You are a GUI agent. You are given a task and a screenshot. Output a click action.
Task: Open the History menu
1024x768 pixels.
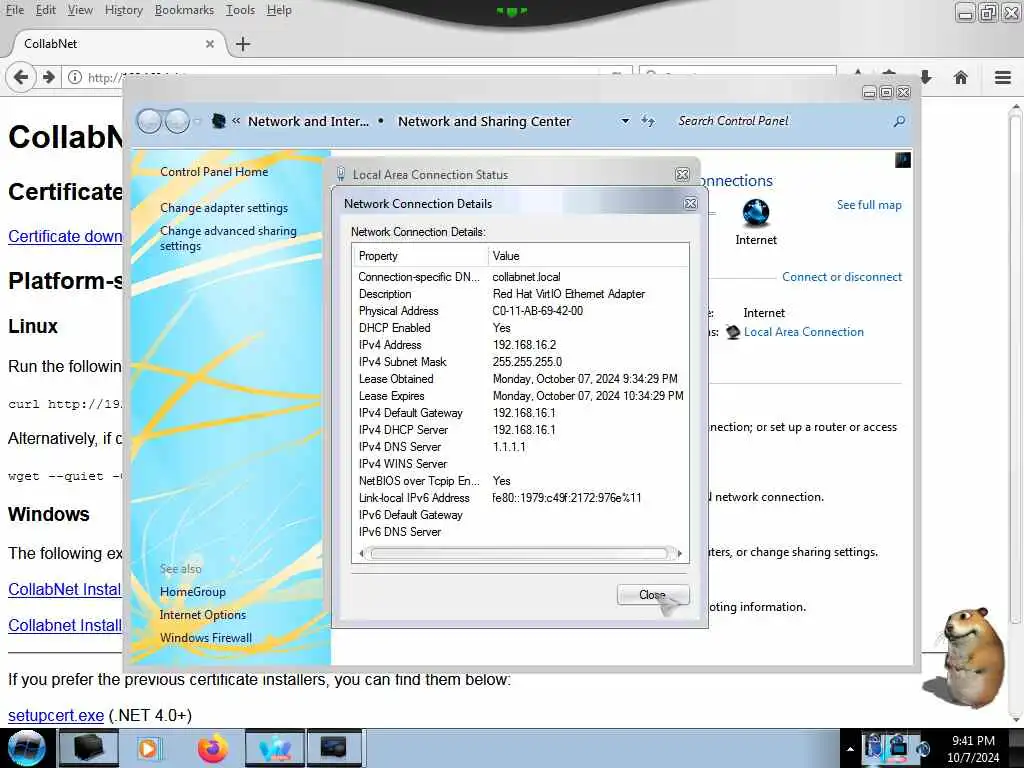(x=123, y=10)
